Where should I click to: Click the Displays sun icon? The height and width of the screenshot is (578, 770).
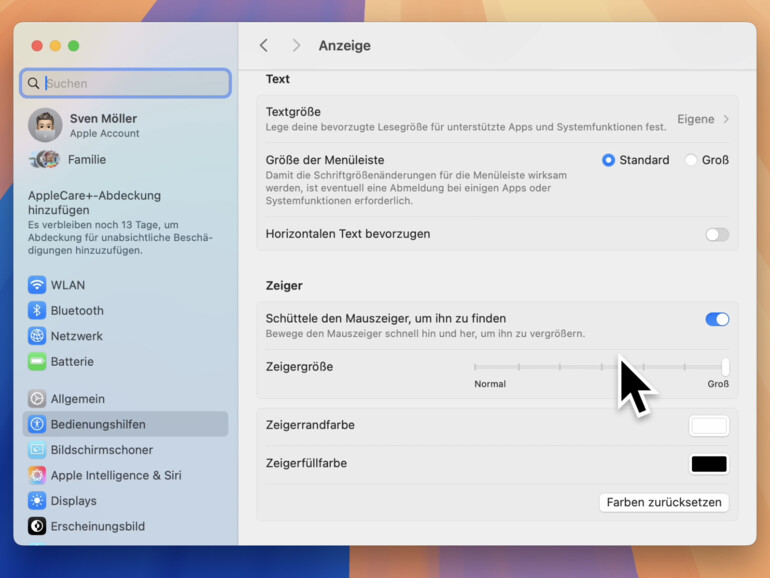point(37,501)
